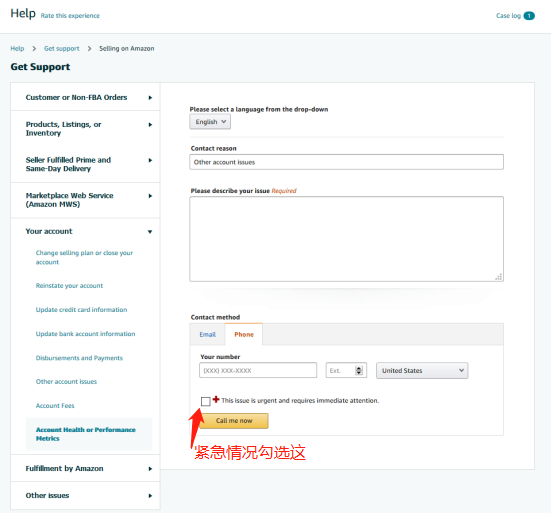552x514 pixels.
Task: Select the Phone contact tab
Action: click(244, 334)
